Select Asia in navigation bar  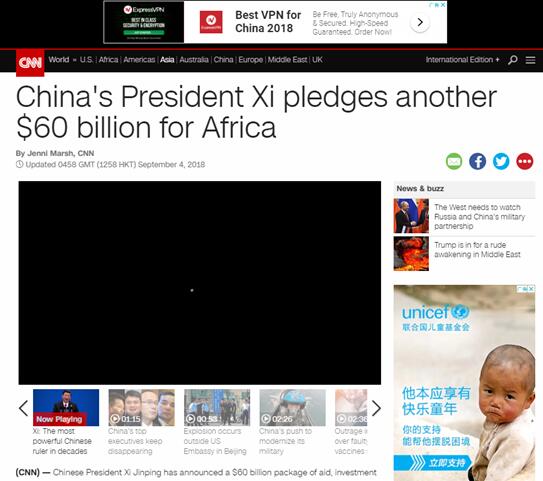(167, 60)
